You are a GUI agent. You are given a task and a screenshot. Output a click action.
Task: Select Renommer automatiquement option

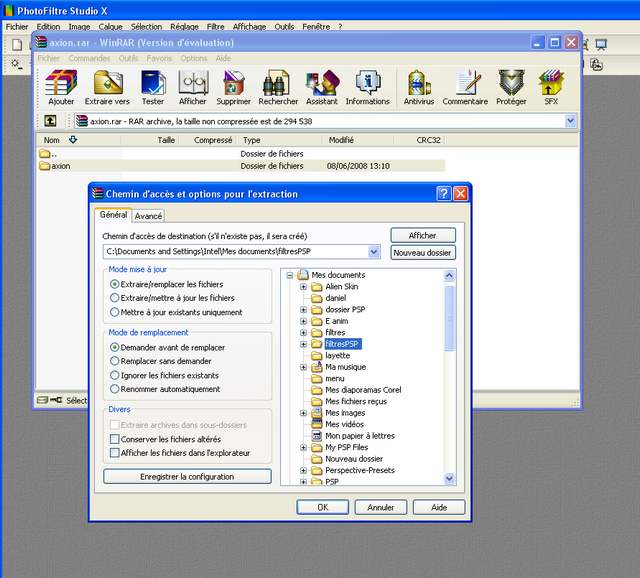(x=115, y=389)
